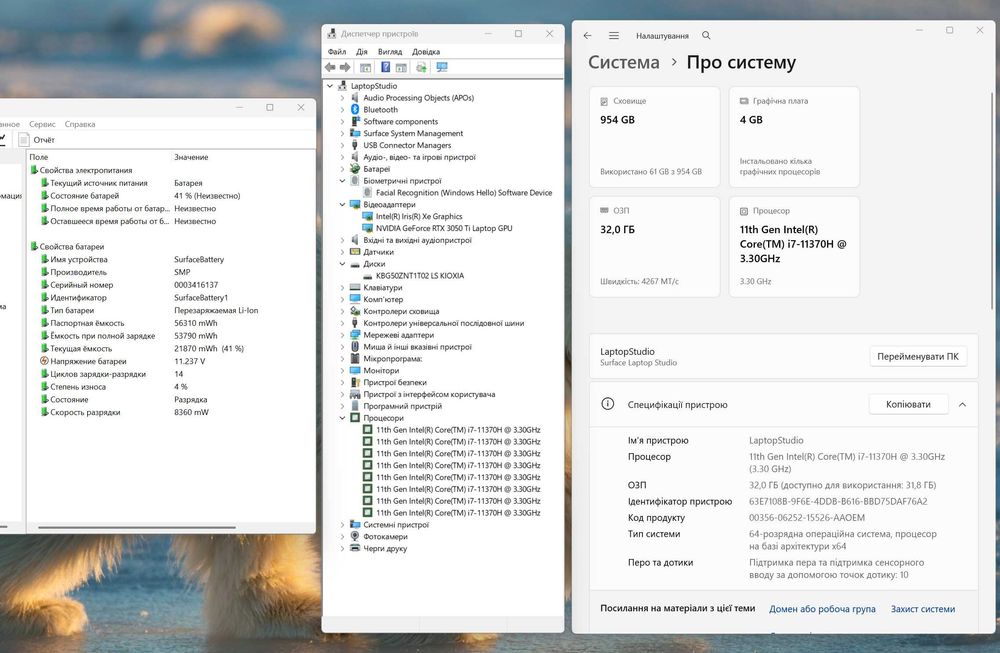Expand USB Connector Managers node

[342, 145]
